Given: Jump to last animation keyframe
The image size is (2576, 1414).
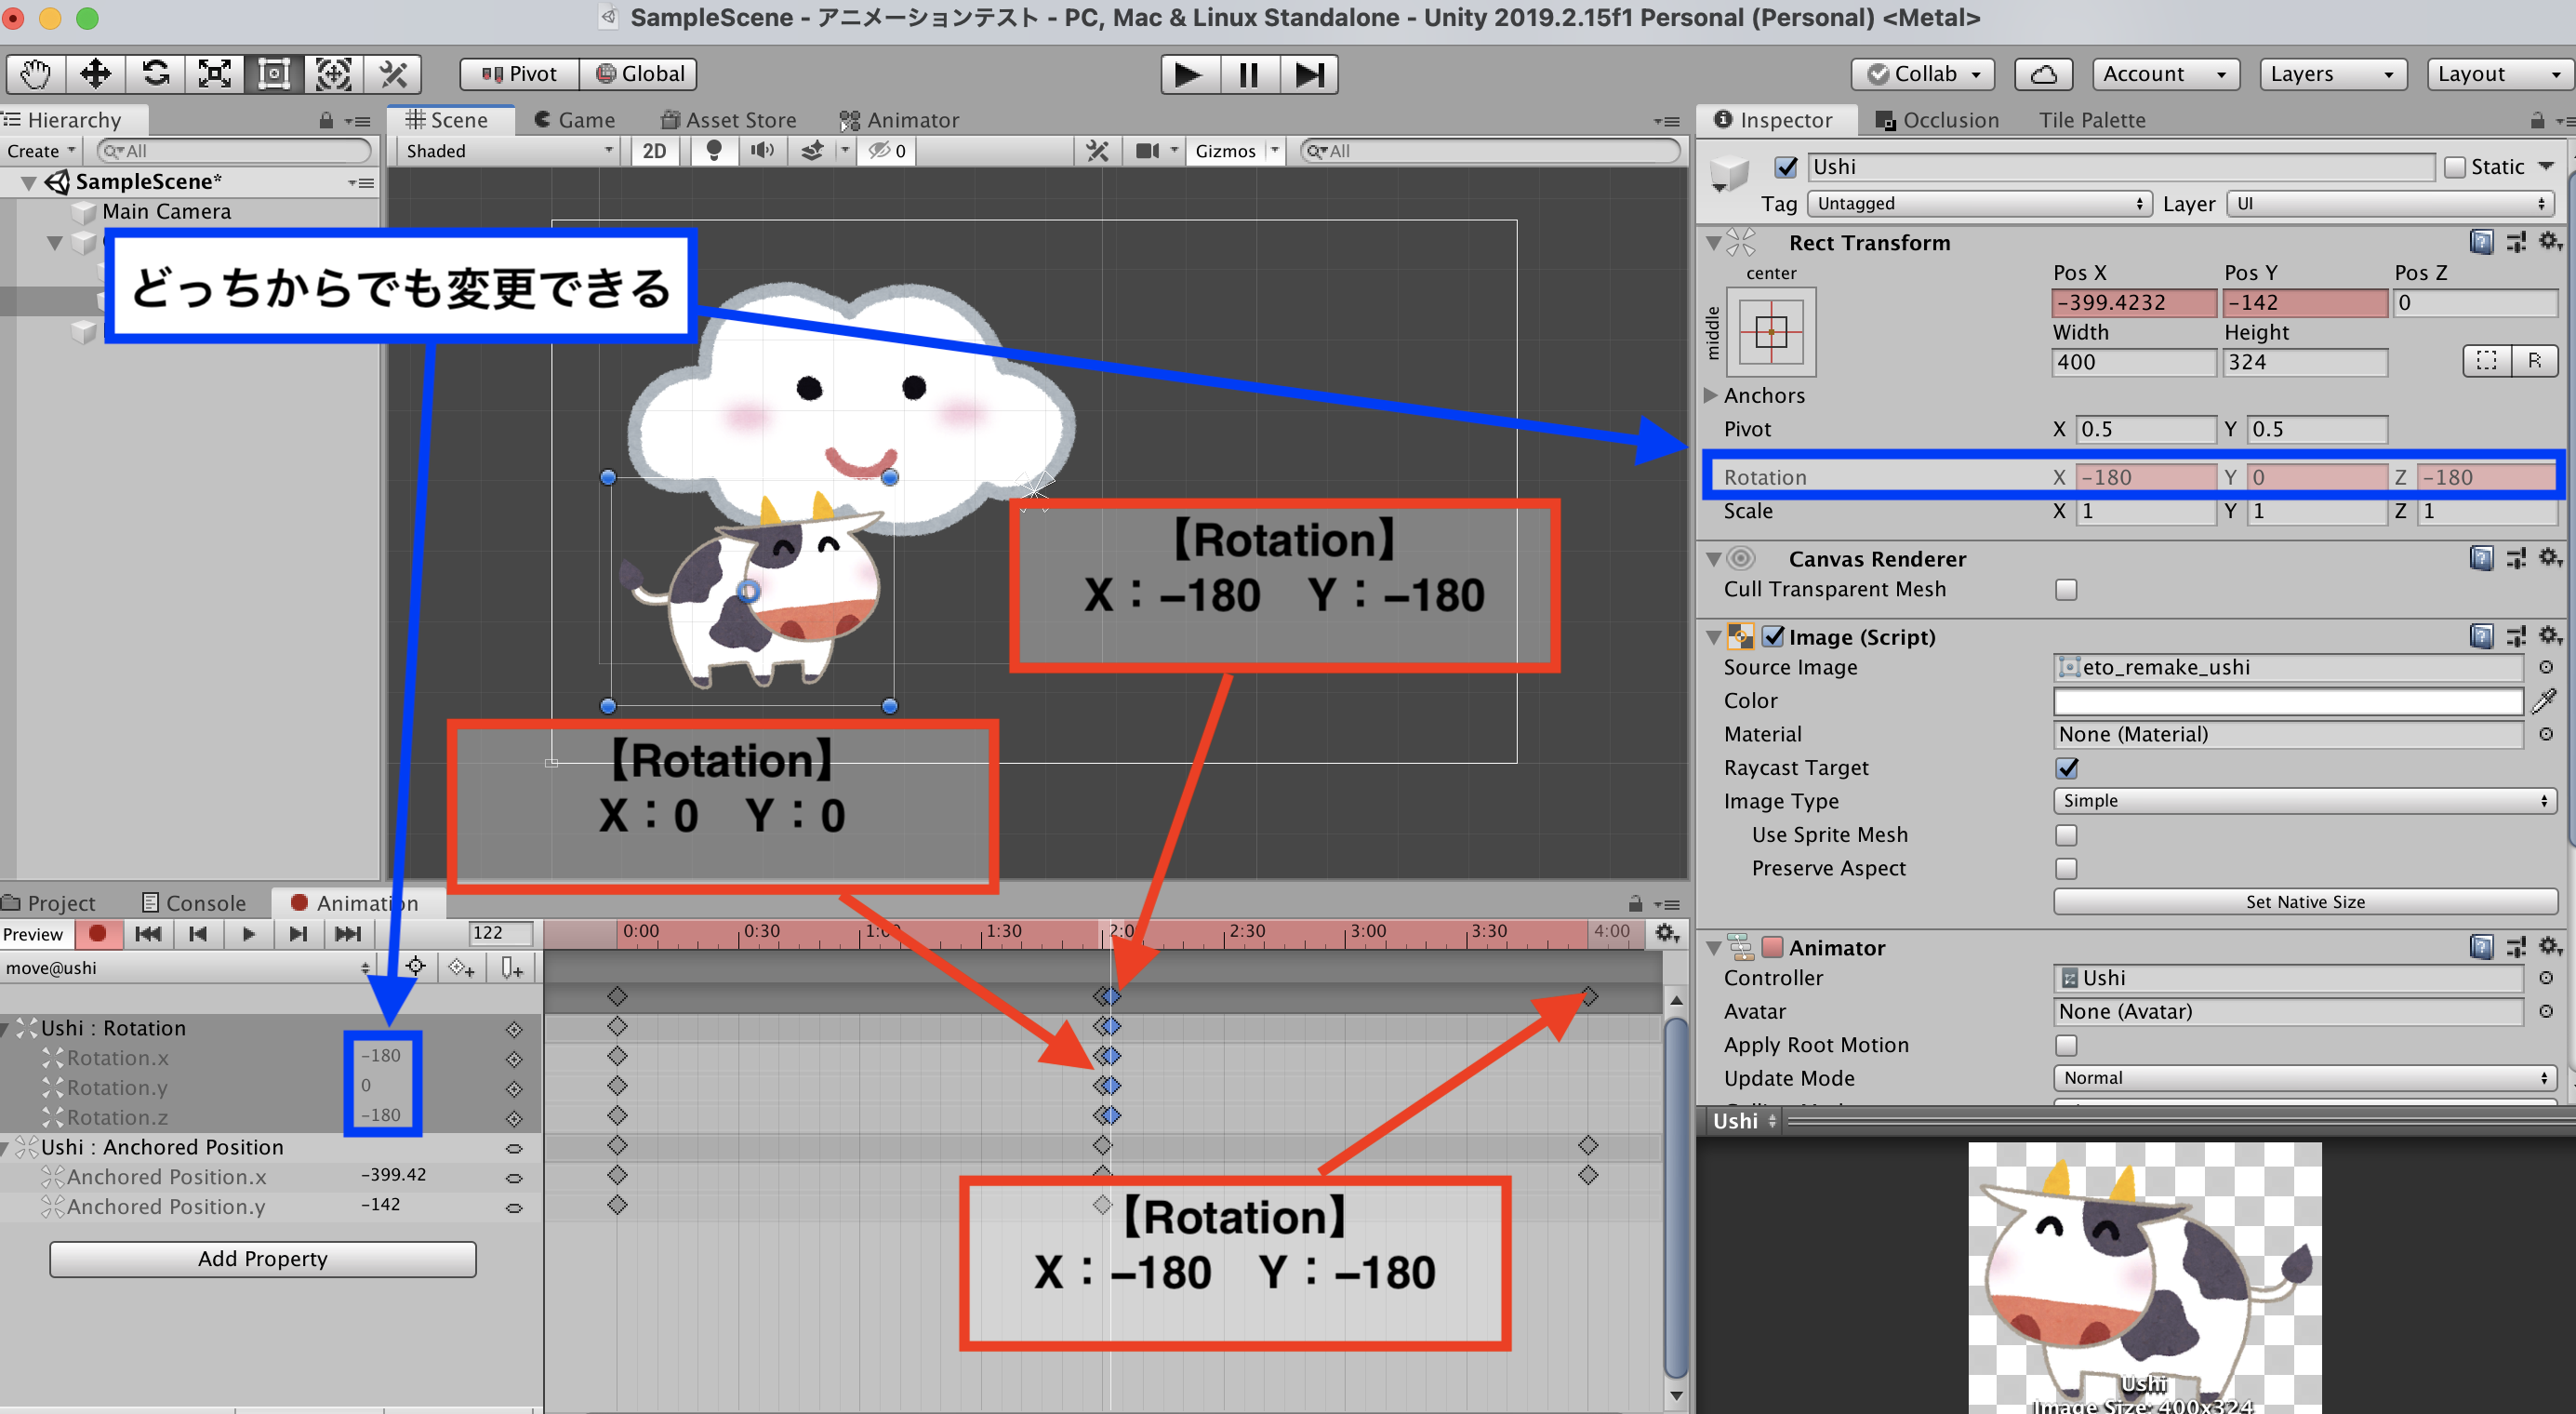Looking at the screenshot, I should 348,933.
